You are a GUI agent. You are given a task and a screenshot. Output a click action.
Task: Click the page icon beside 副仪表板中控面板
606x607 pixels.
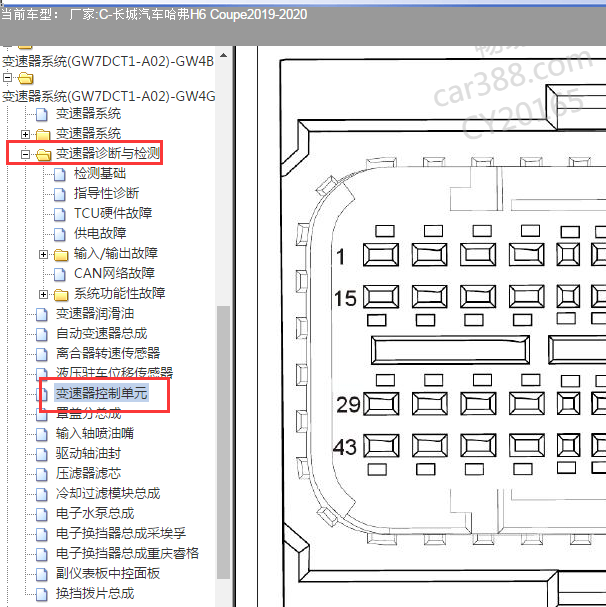pyautogui.click(x=41, y=574)
